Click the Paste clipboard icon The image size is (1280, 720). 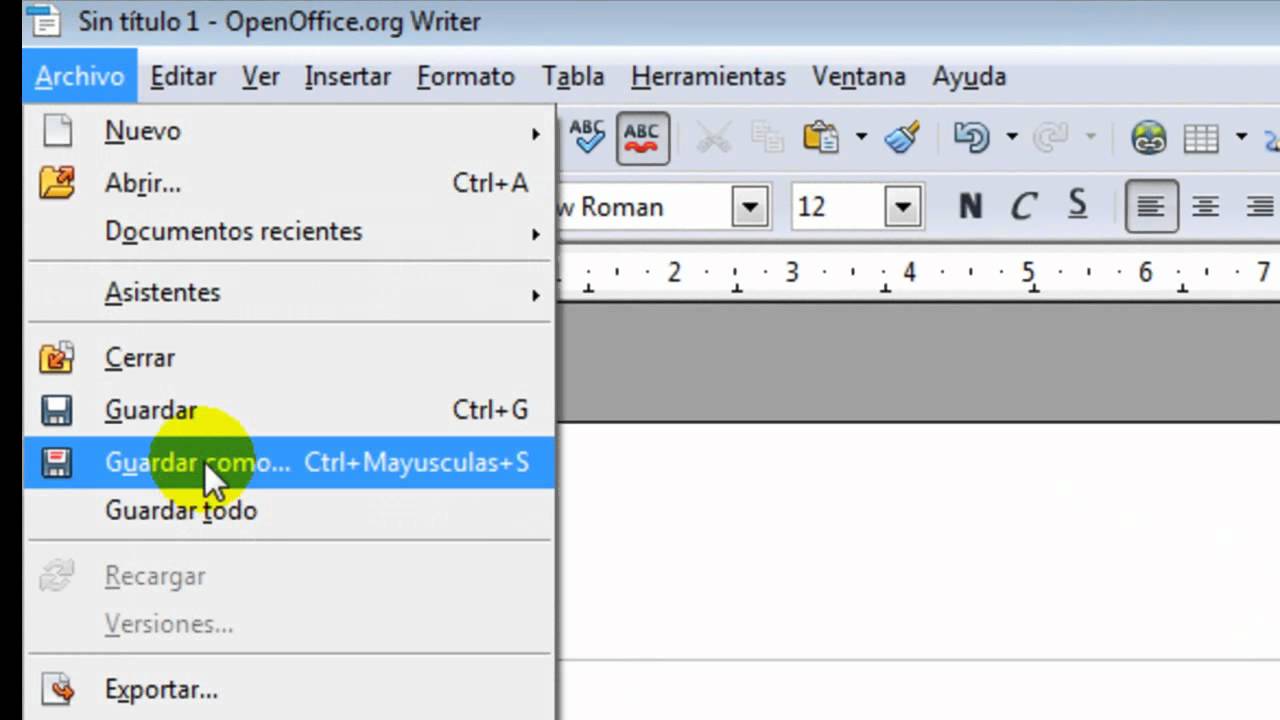(x=821, y=137)
